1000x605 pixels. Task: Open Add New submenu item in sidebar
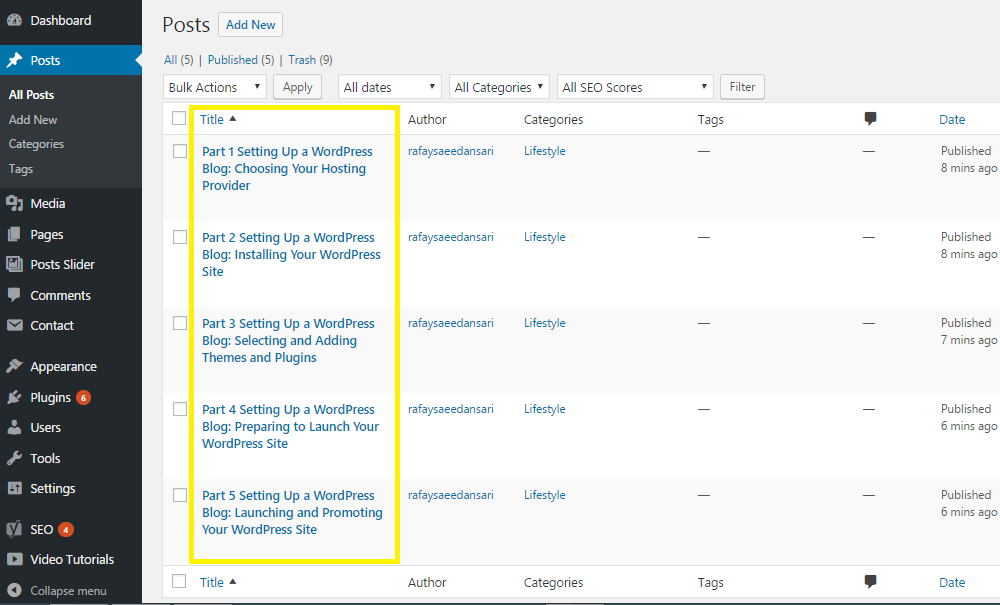tap(33, 119)
